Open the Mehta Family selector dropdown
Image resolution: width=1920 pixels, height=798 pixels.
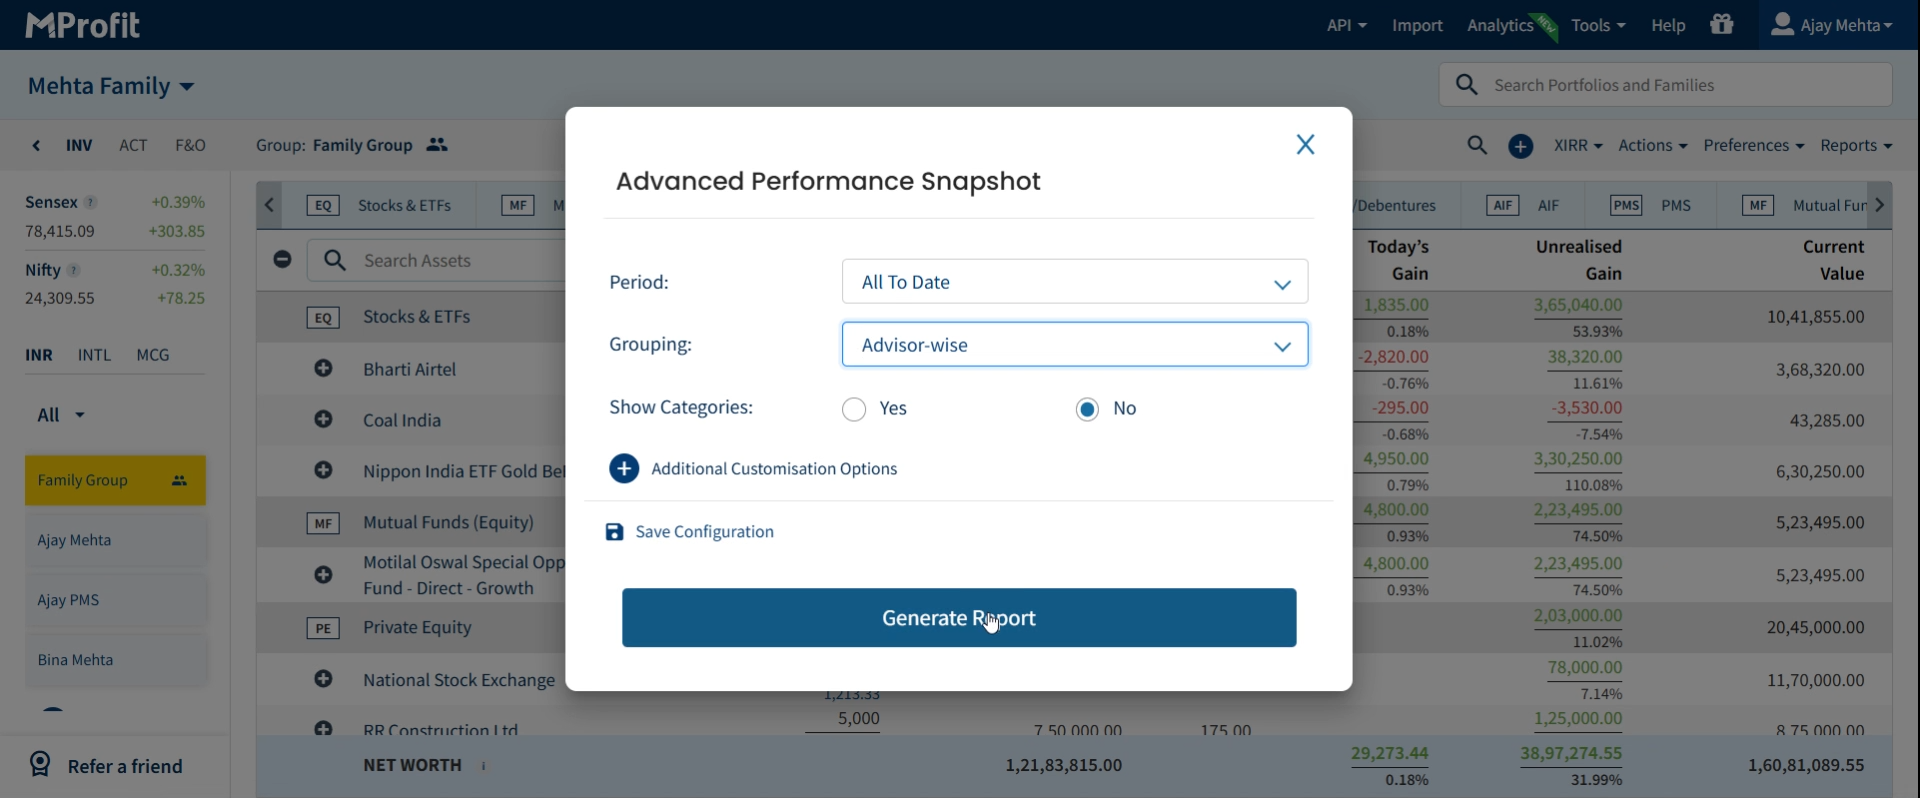click(x=111, y=86)
